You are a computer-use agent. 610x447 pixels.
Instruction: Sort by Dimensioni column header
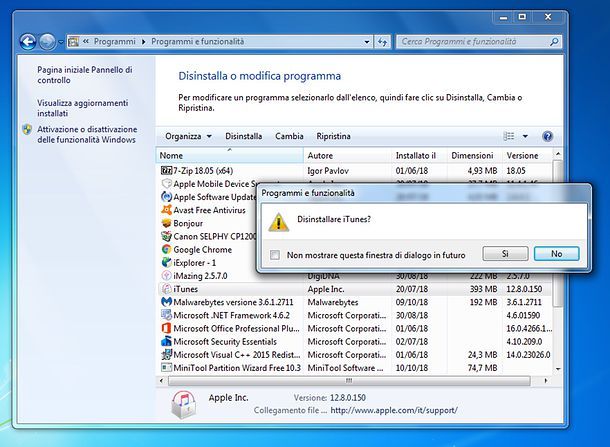(475, 155)
